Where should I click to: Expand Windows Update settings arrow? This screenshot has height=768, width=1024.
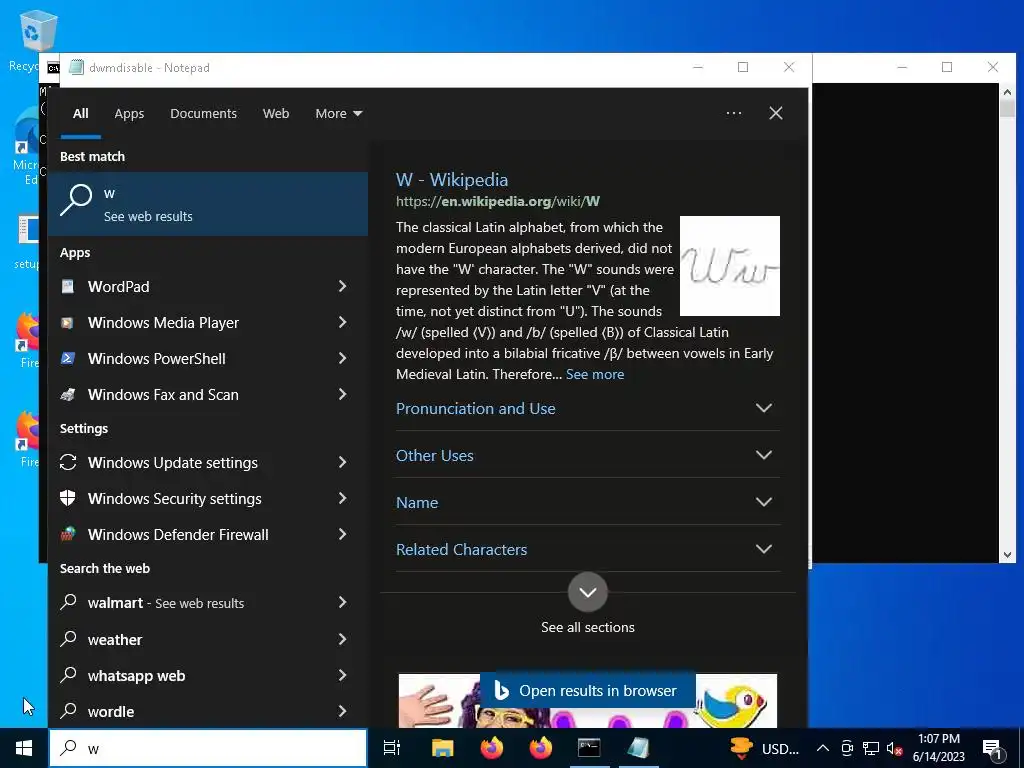(342, 462)
